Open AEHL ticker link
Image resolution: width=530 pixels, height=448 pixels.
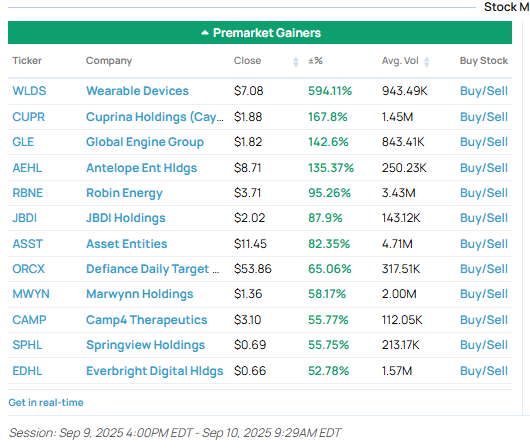(x=27, y=168)
